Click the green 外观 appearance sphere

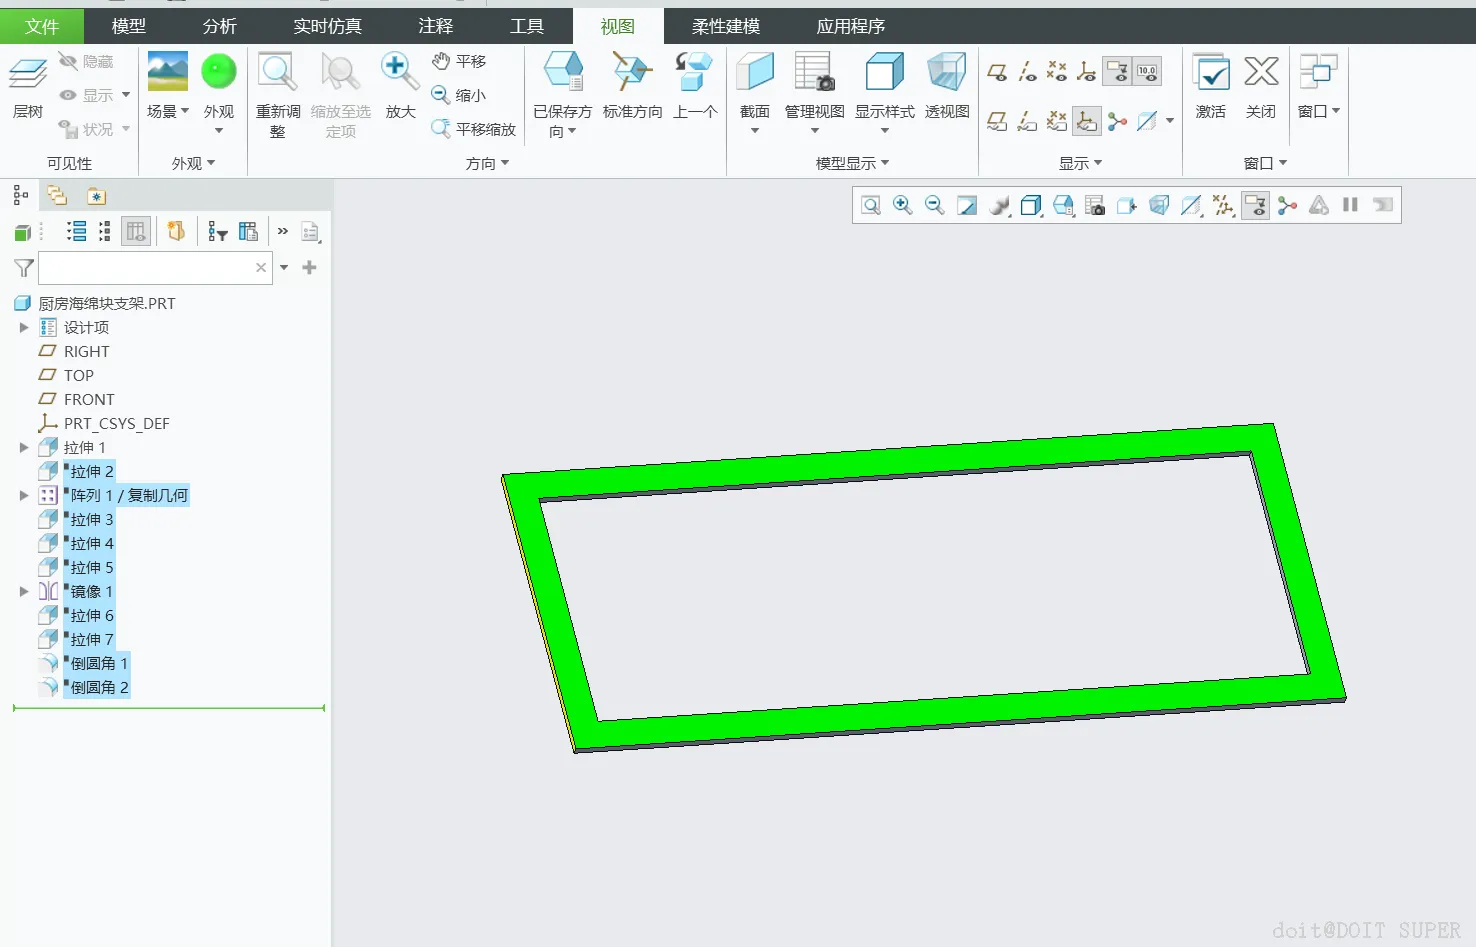click(x=219, y=72)
